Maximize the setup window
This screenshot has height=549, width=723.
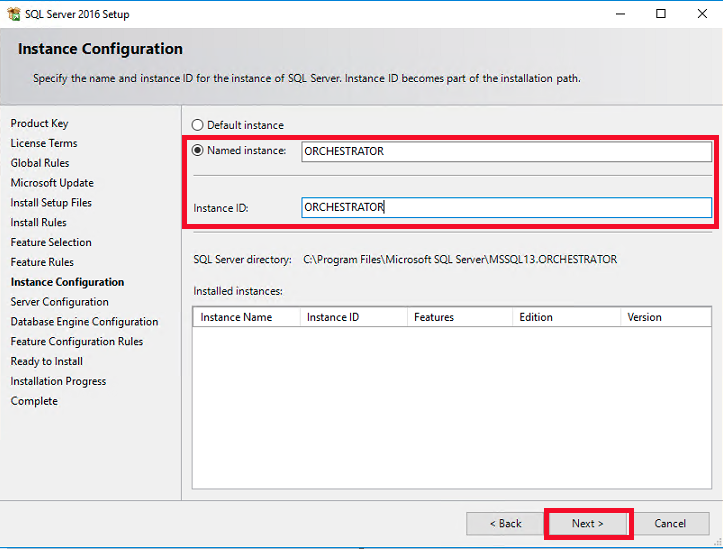[x=661, y=14]
